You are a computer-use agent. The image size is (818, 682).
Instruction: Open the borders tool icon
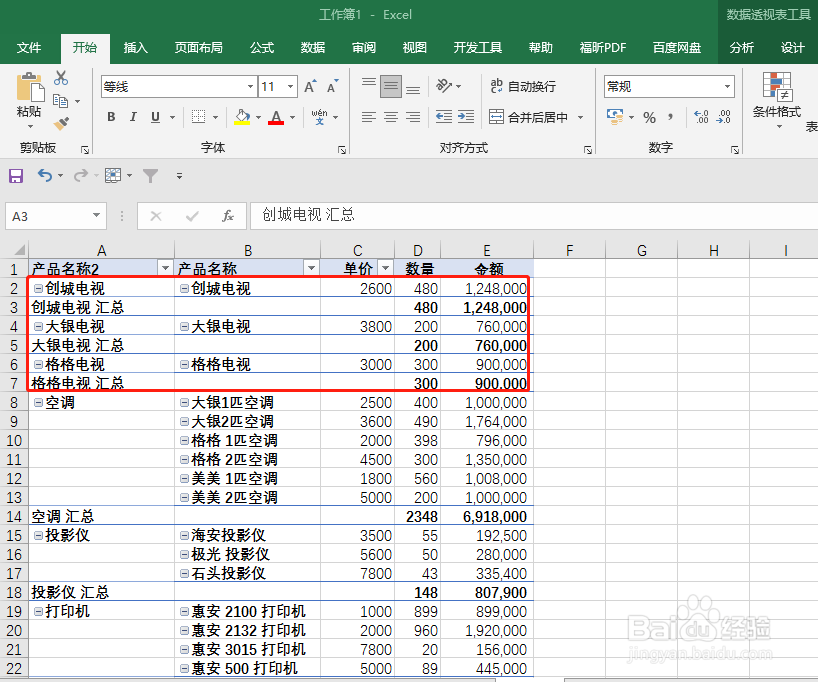[x=198, y=117]
